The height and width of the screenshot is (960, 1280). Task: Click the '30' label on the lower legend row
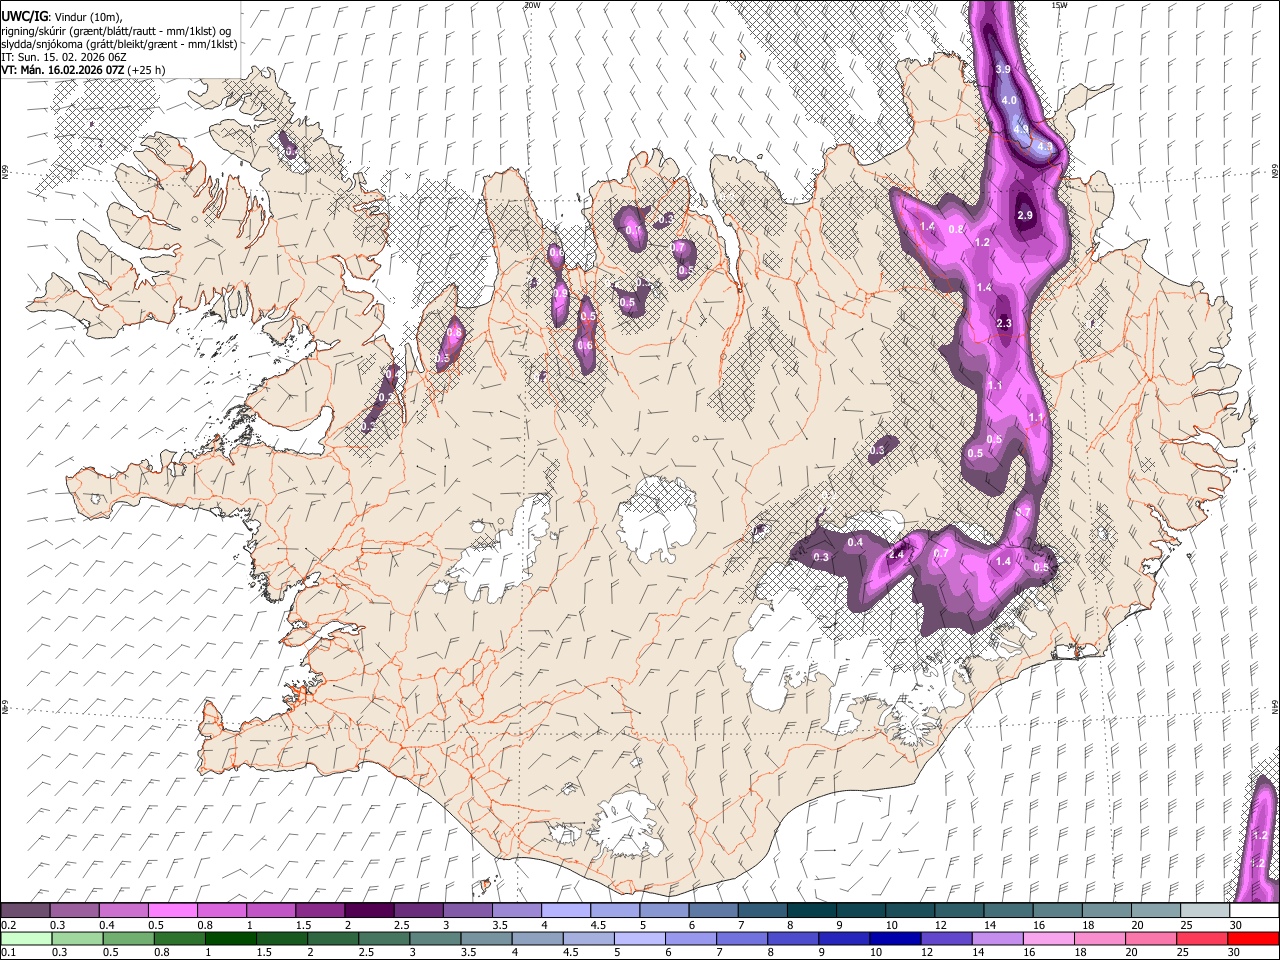coord(1236,952)
